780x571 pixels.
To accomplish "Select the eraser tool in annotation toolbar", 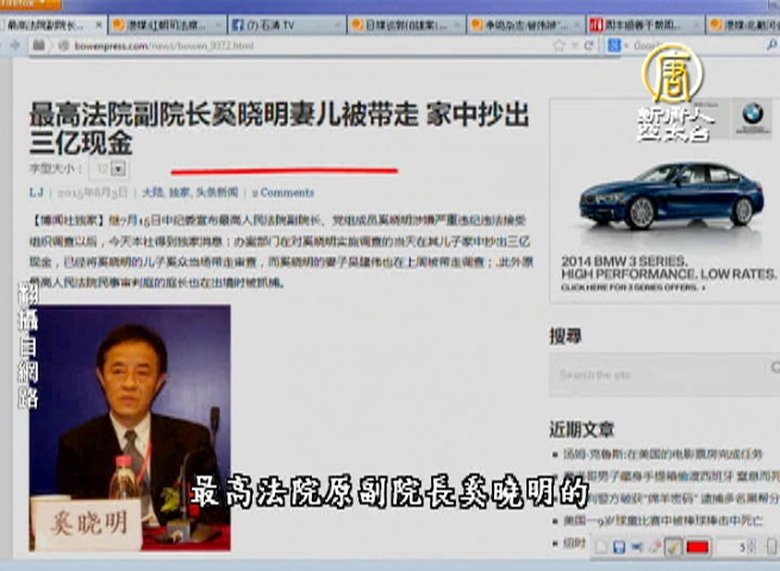I will (654, 547).
